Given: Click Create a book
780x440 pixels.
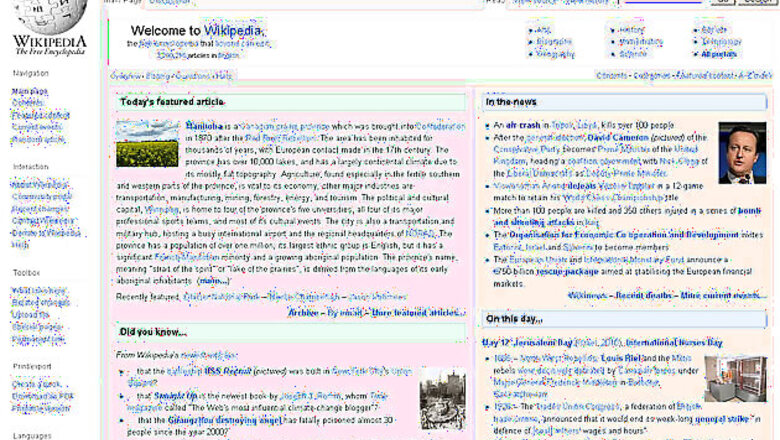Looking at the screenshot, I should 36,384.
